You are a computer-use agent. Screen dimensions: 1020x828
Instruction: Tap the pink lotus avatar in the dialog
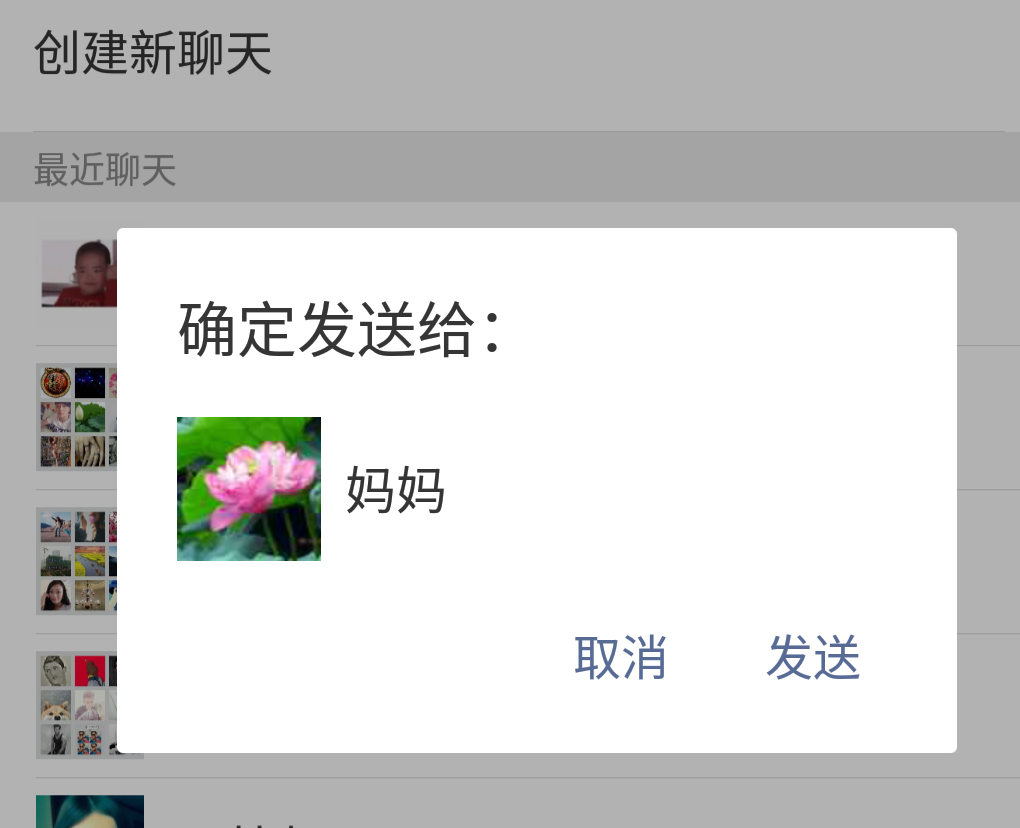248,488
